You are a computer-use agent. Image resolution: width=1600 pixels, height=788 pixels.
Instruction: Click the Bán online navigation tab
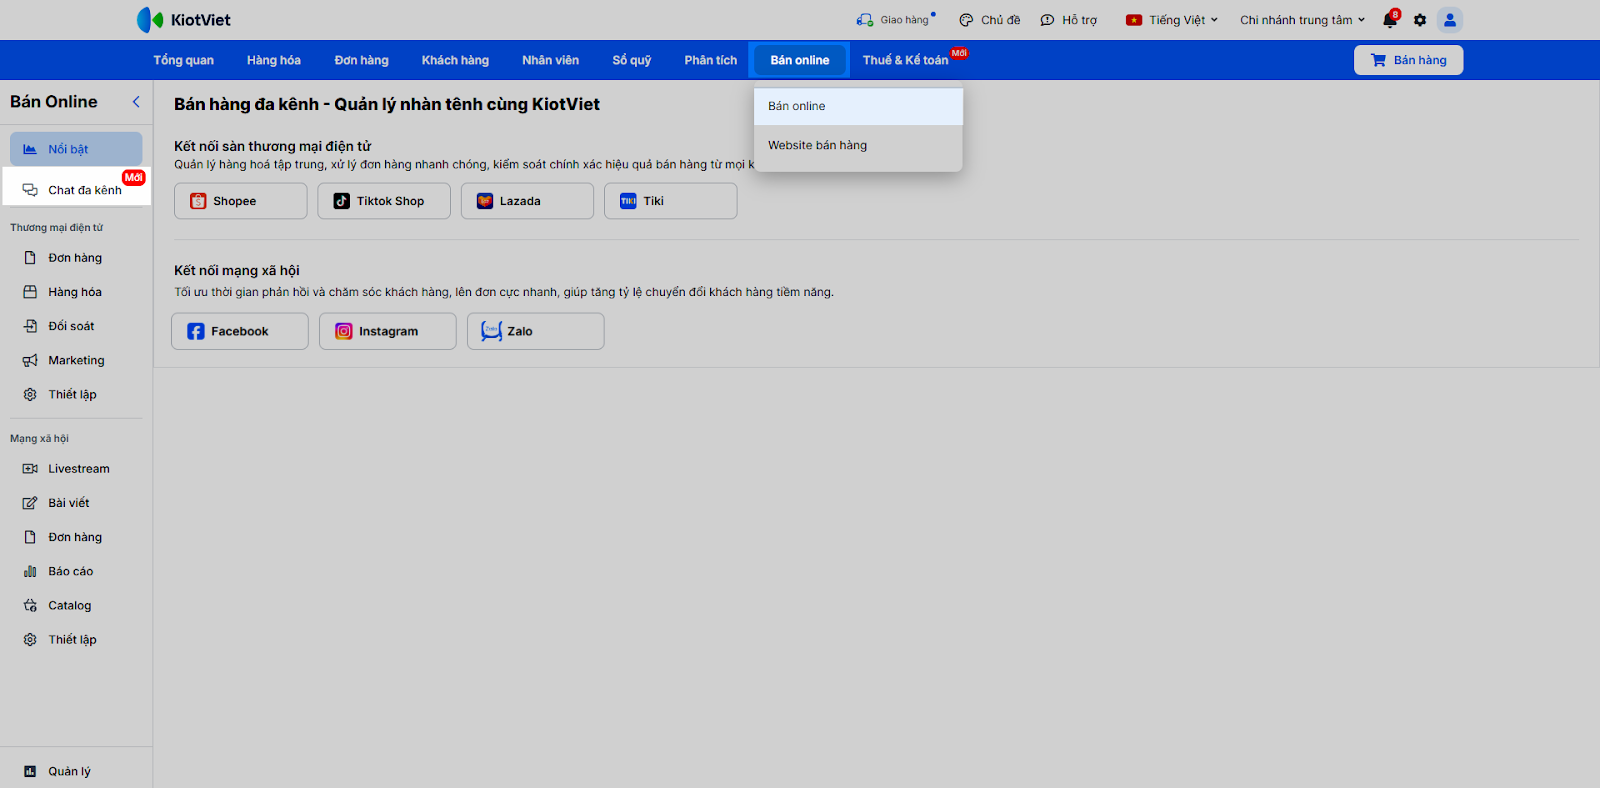click(799, 60)
